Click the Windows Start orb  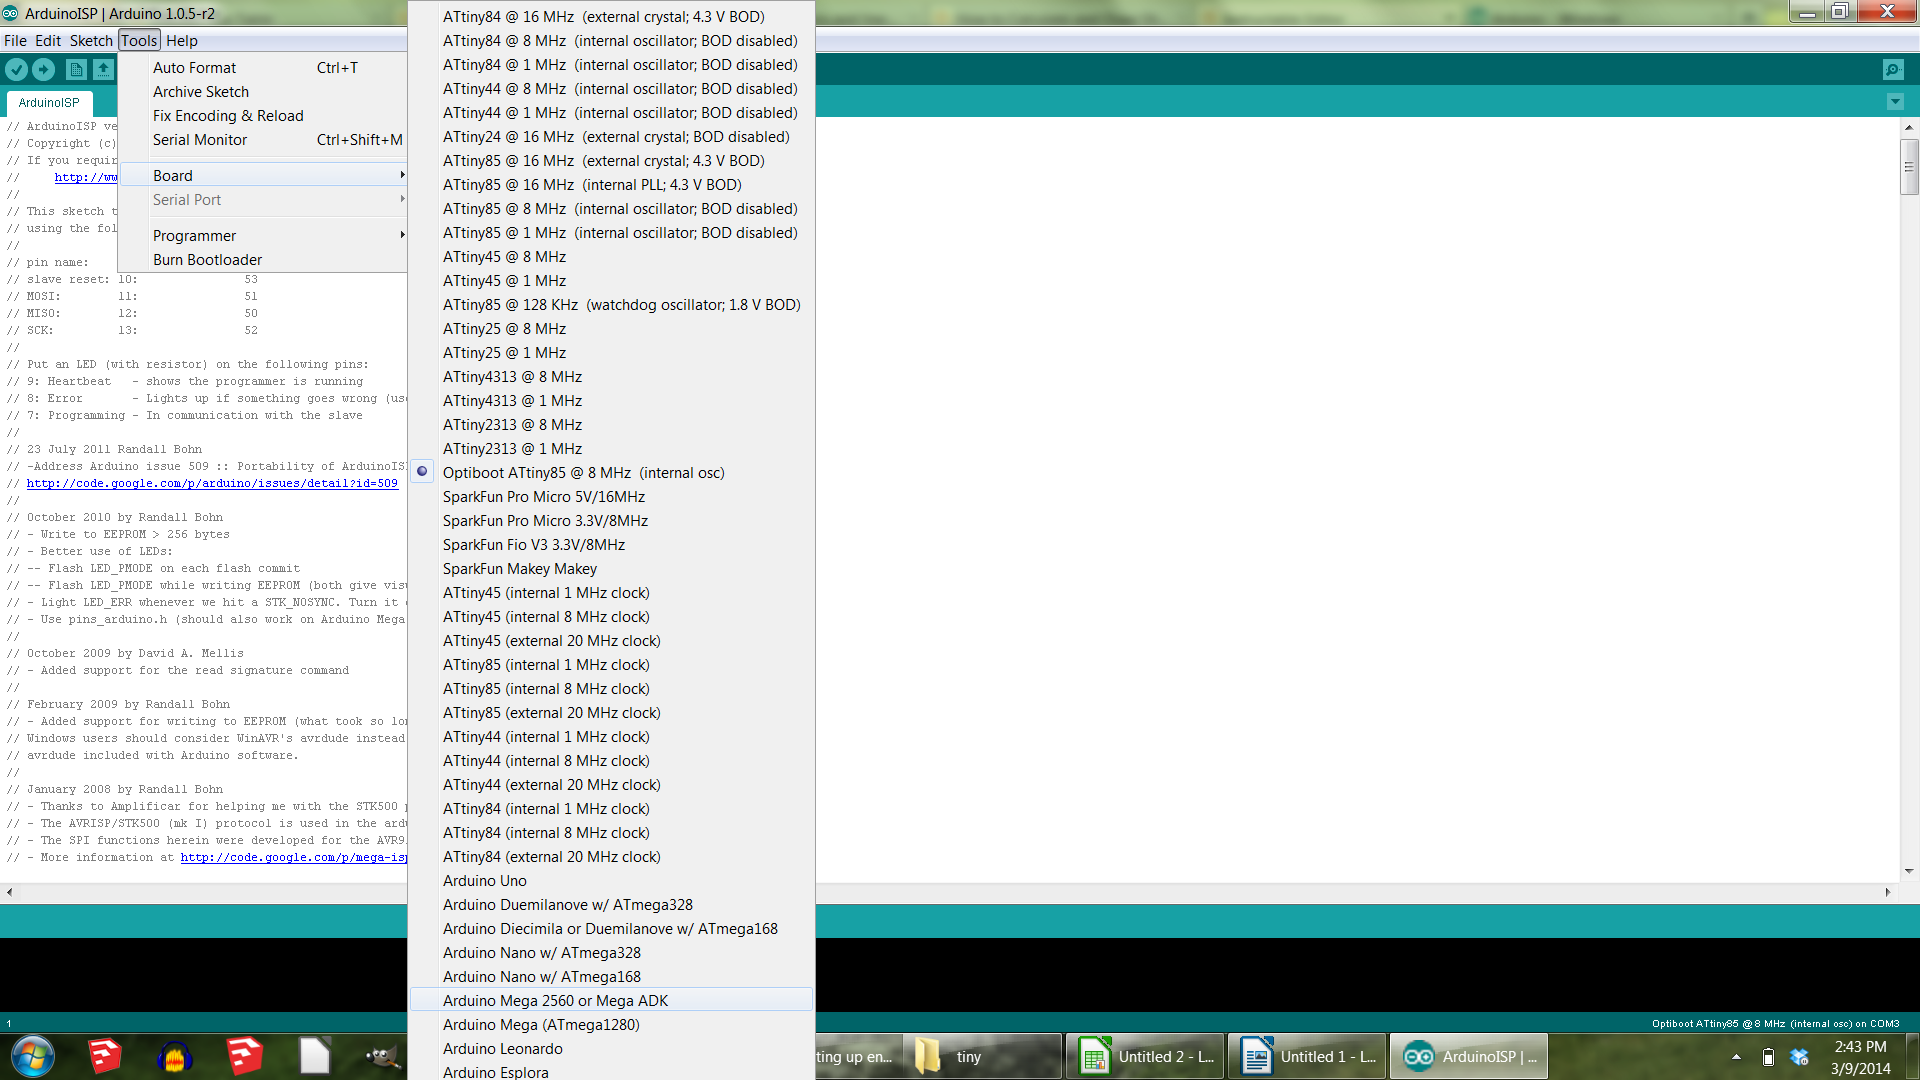32,1056
